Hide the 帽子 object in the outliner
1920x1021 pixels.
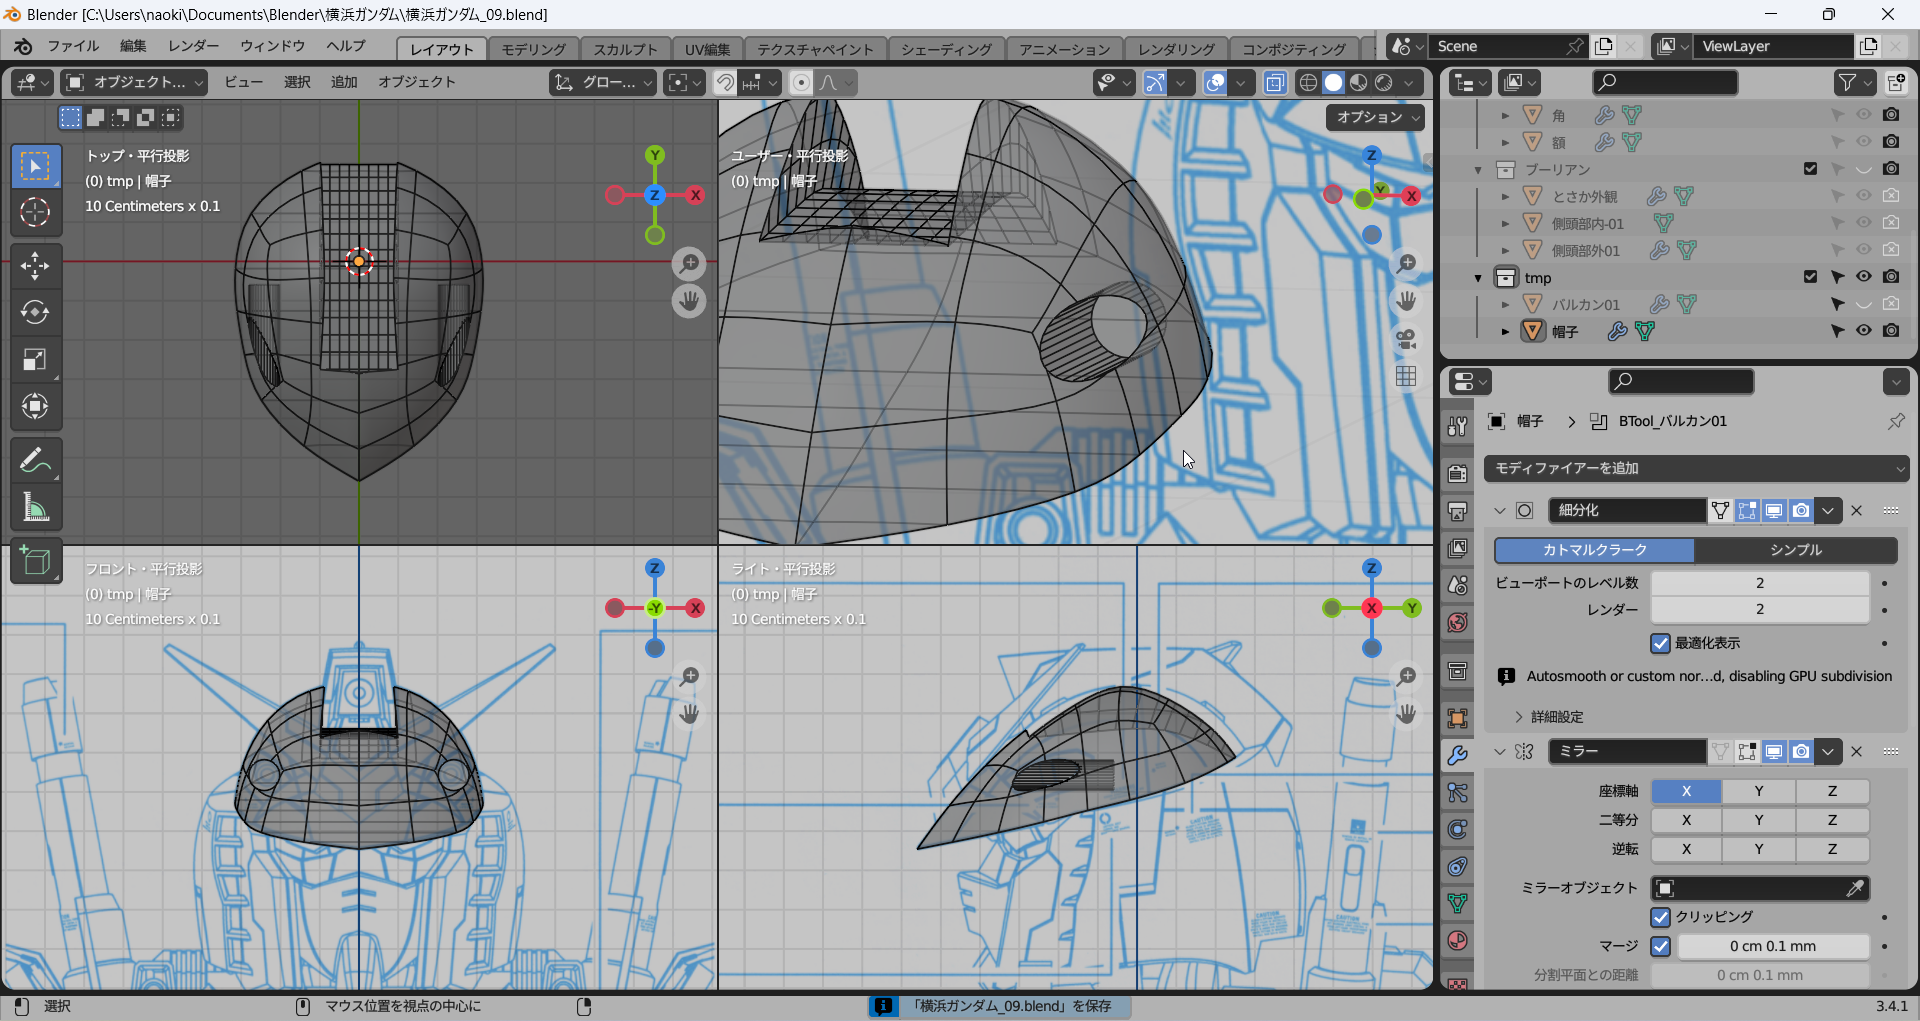(x=1863, y=331)
